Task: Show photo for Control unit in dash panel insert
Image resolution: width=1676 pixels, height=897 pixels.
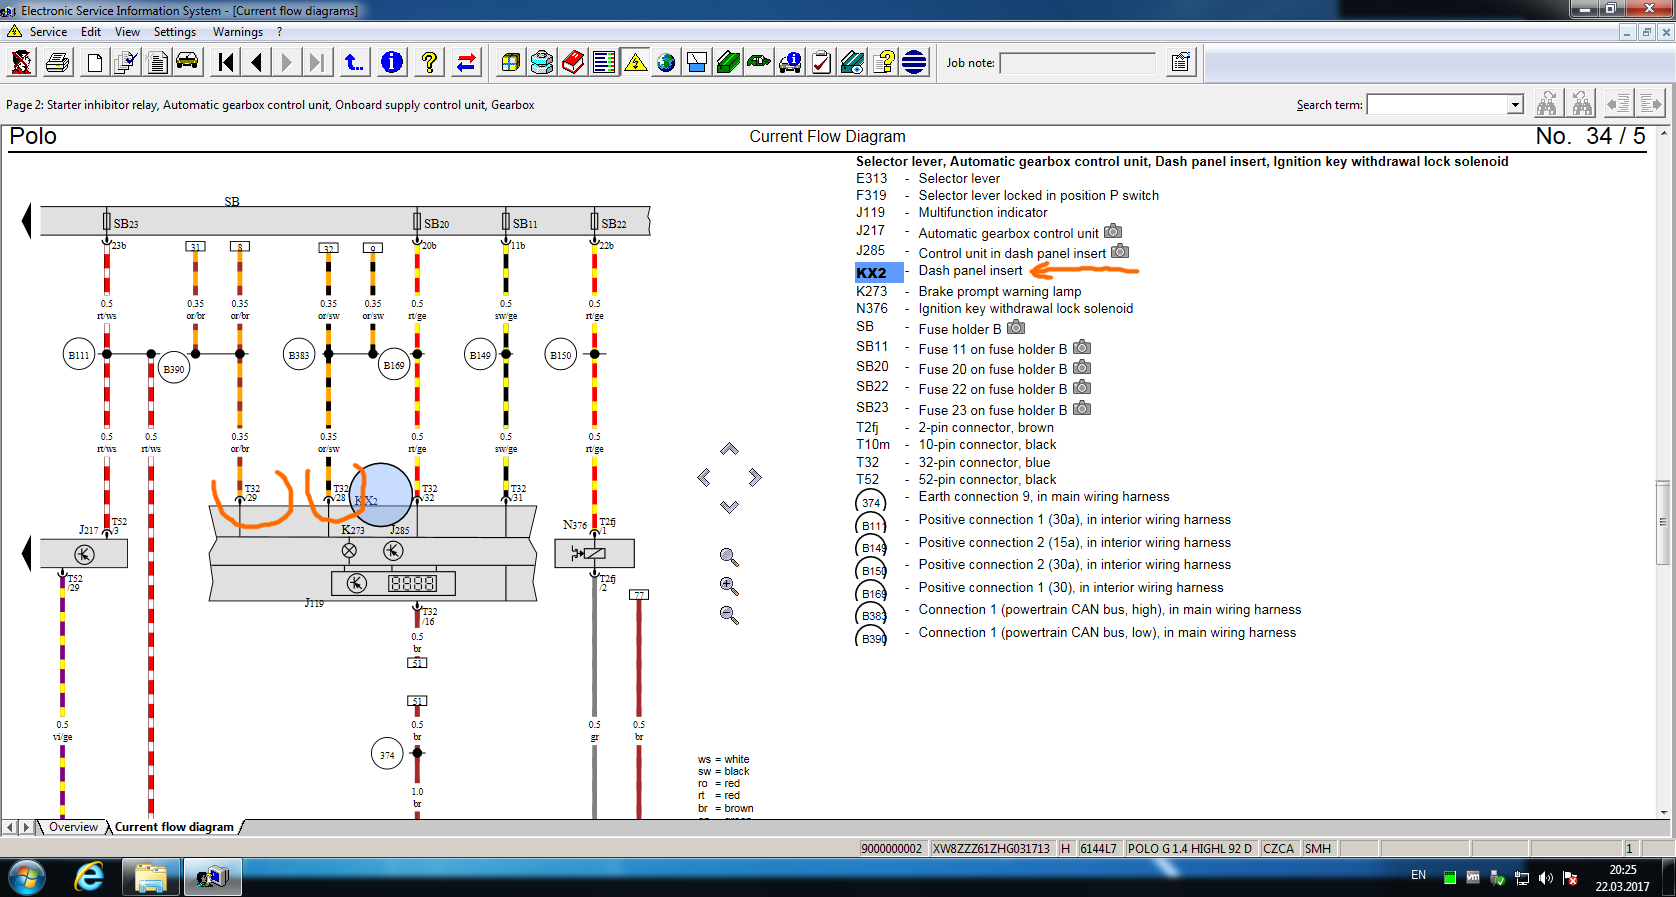Action: (x=1120, y=251)
